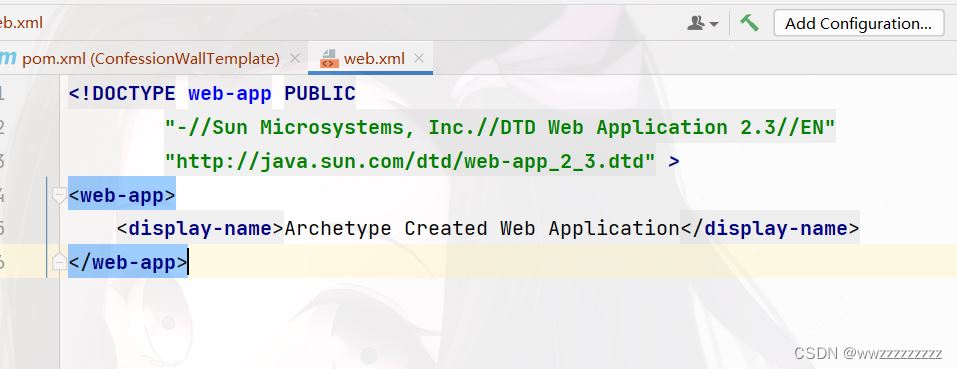Click the Sun Microsystems DTD string
Screen dimensions: 957x369
pos(500,127)
